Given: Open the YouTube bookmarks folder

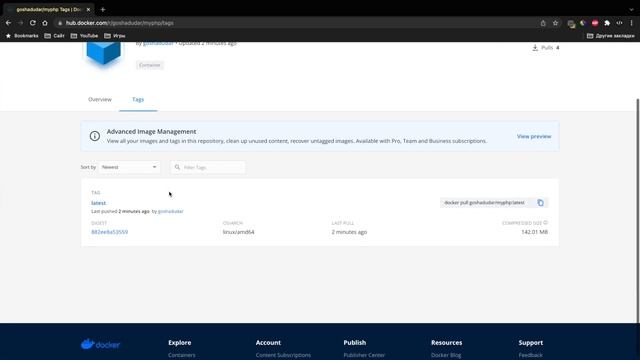Looking at the screenshot, I should pyautogui.click(x=84, y=36).
